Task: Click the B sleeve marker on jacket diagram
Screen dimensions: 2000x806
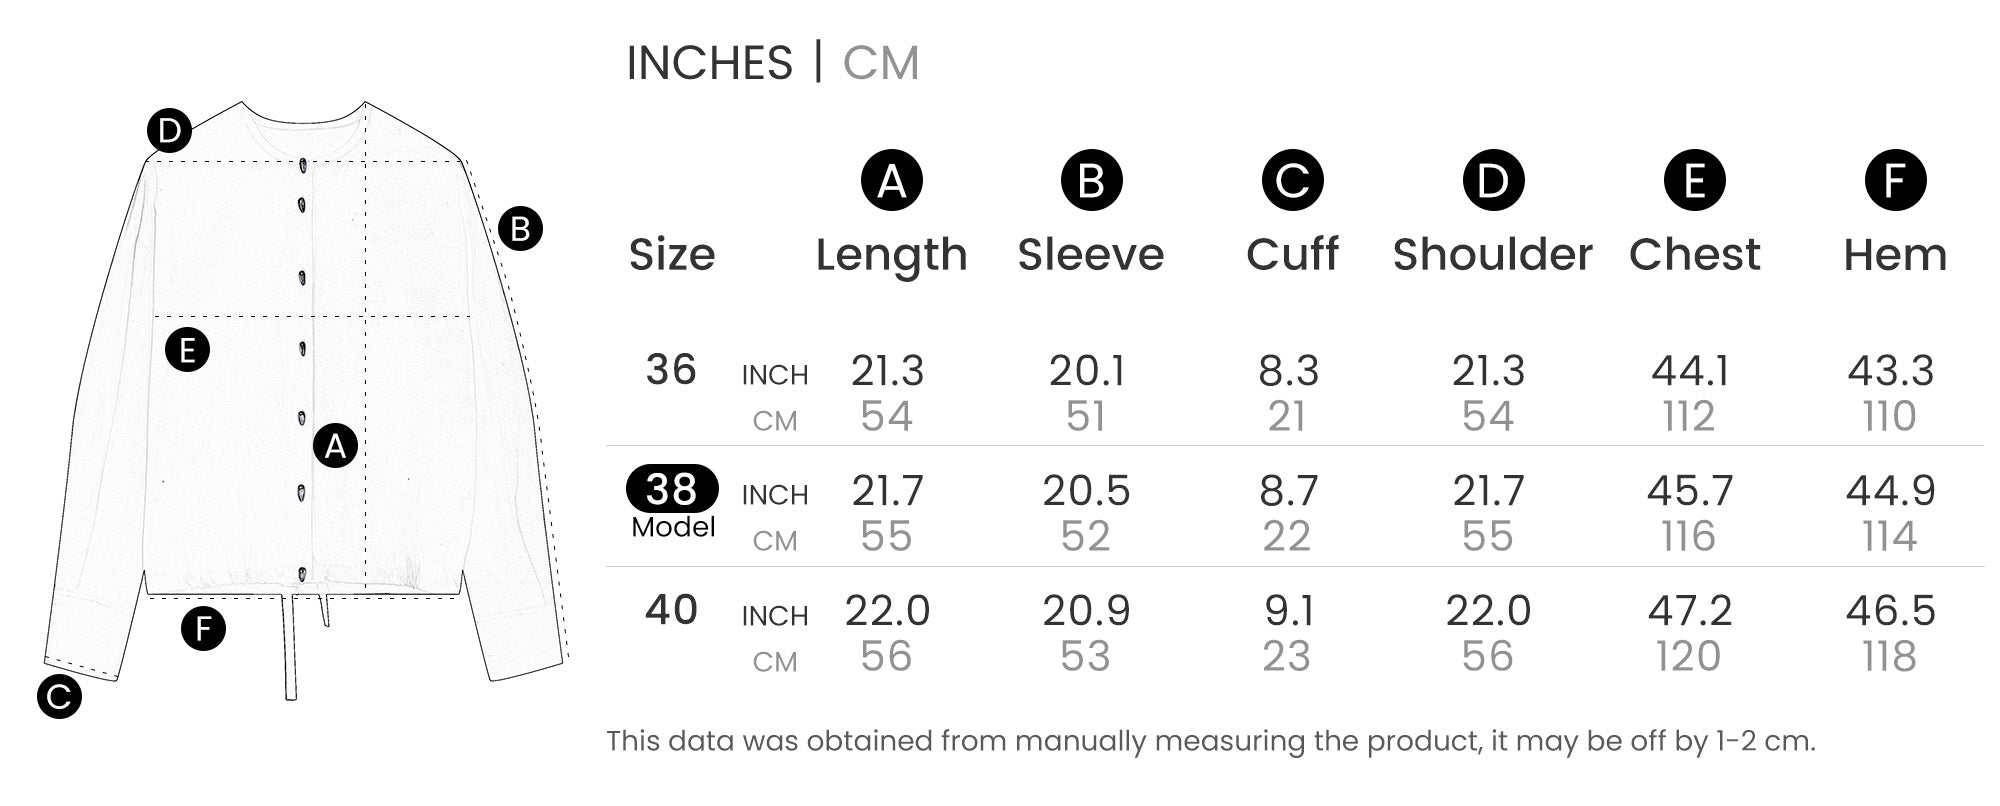Action: click(520, 228)
